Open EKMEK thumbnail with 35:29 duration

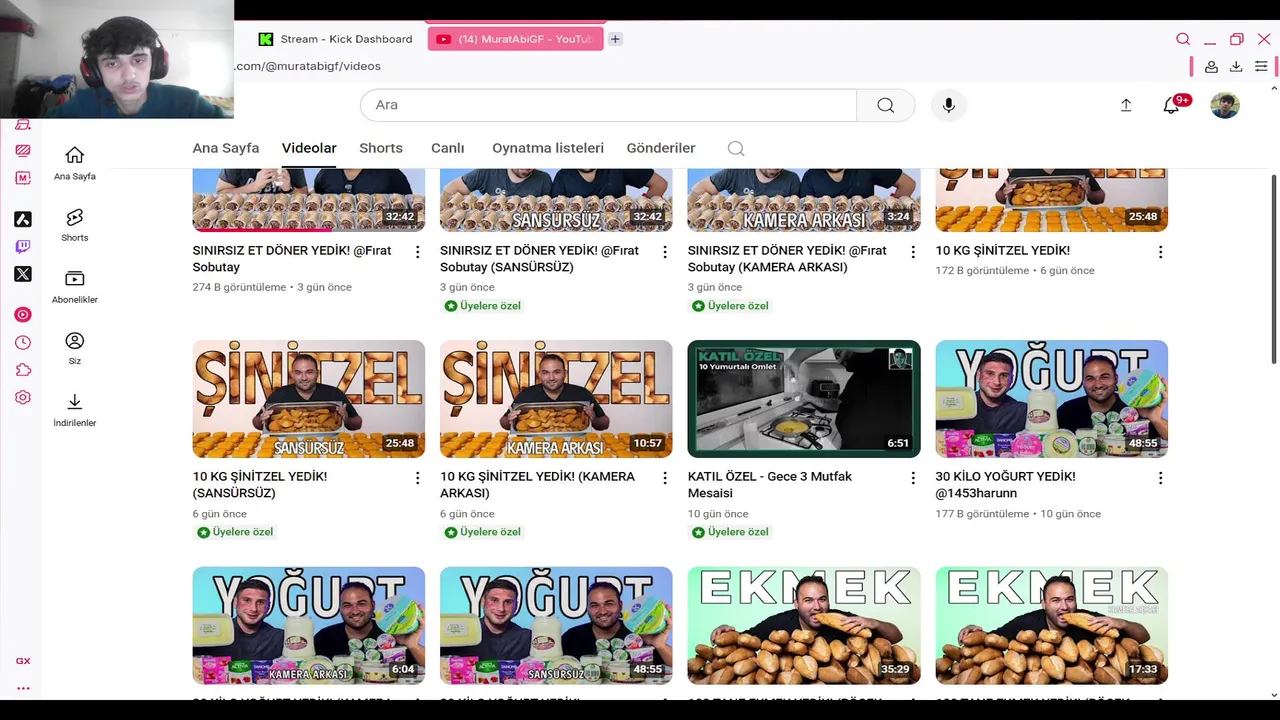pyautogui.click(x=804, y=625)
